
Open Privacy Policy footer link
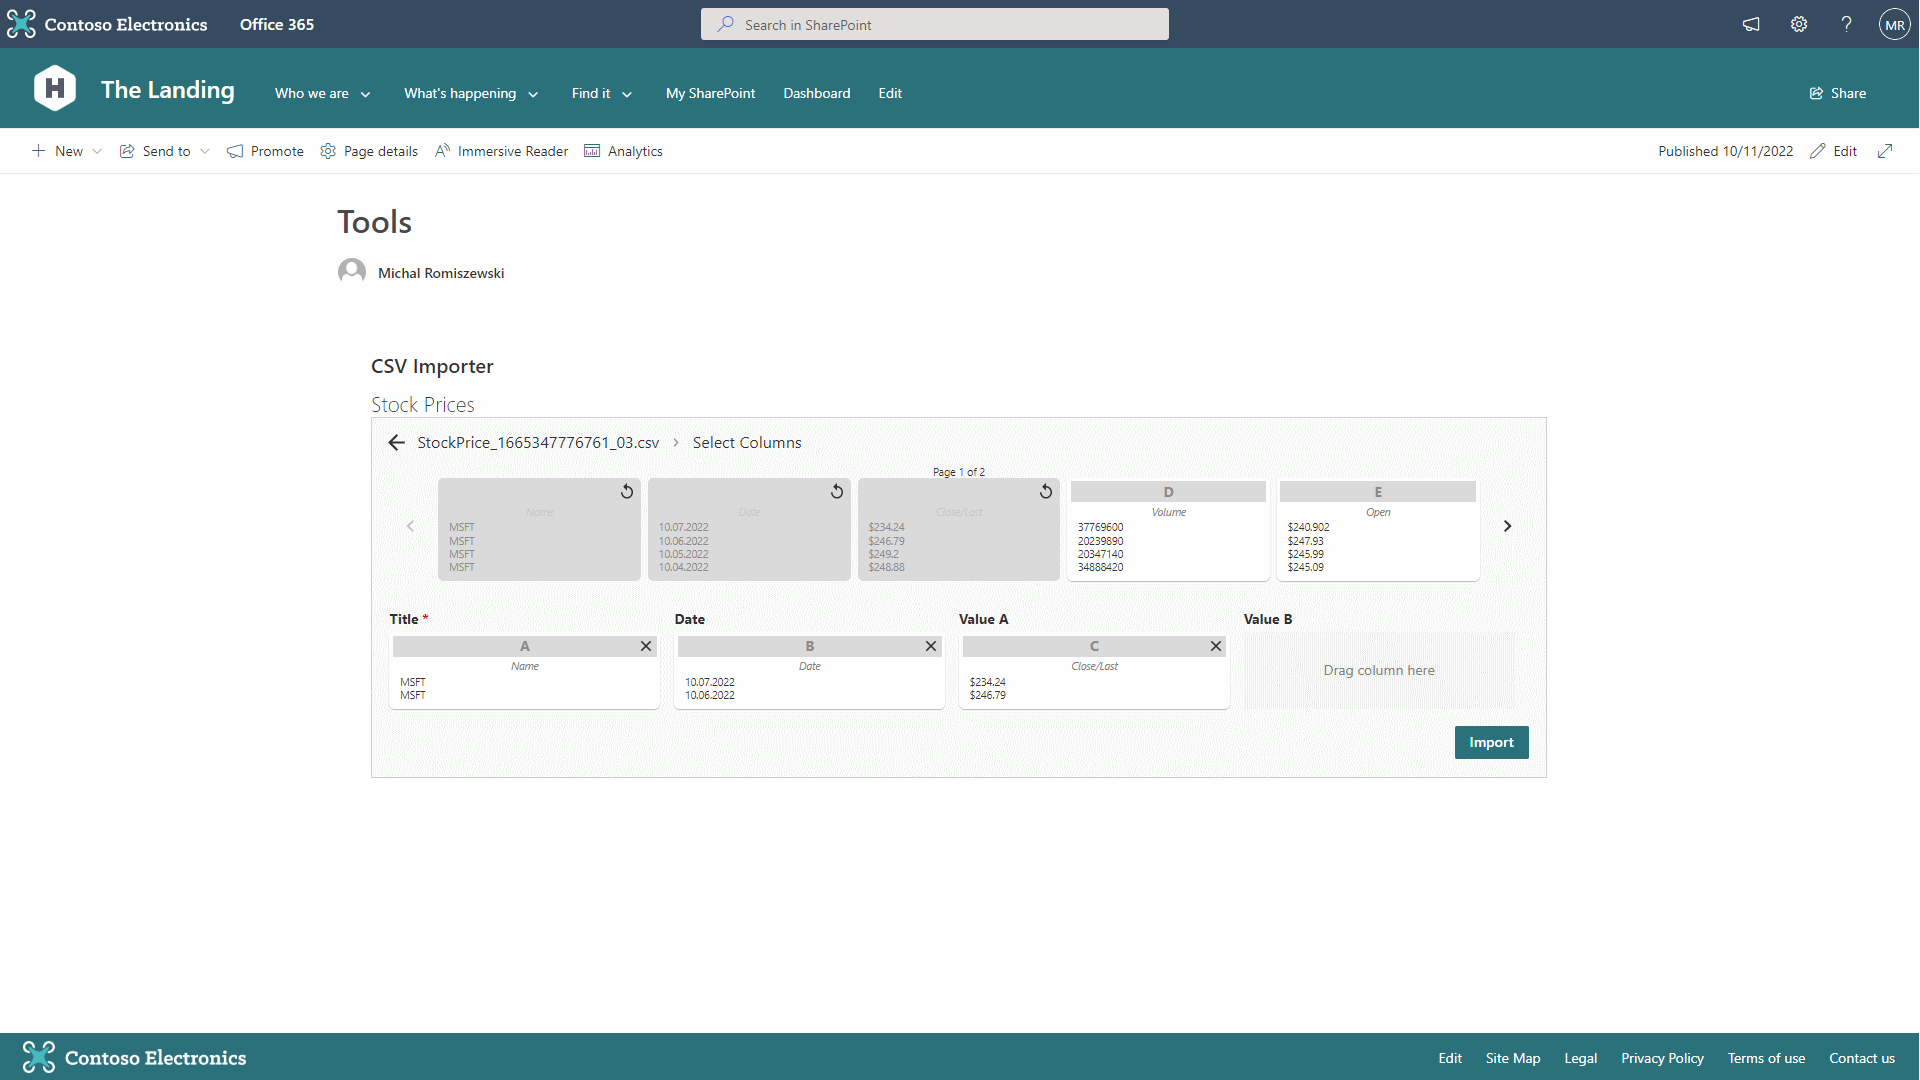[1662, 1058]
